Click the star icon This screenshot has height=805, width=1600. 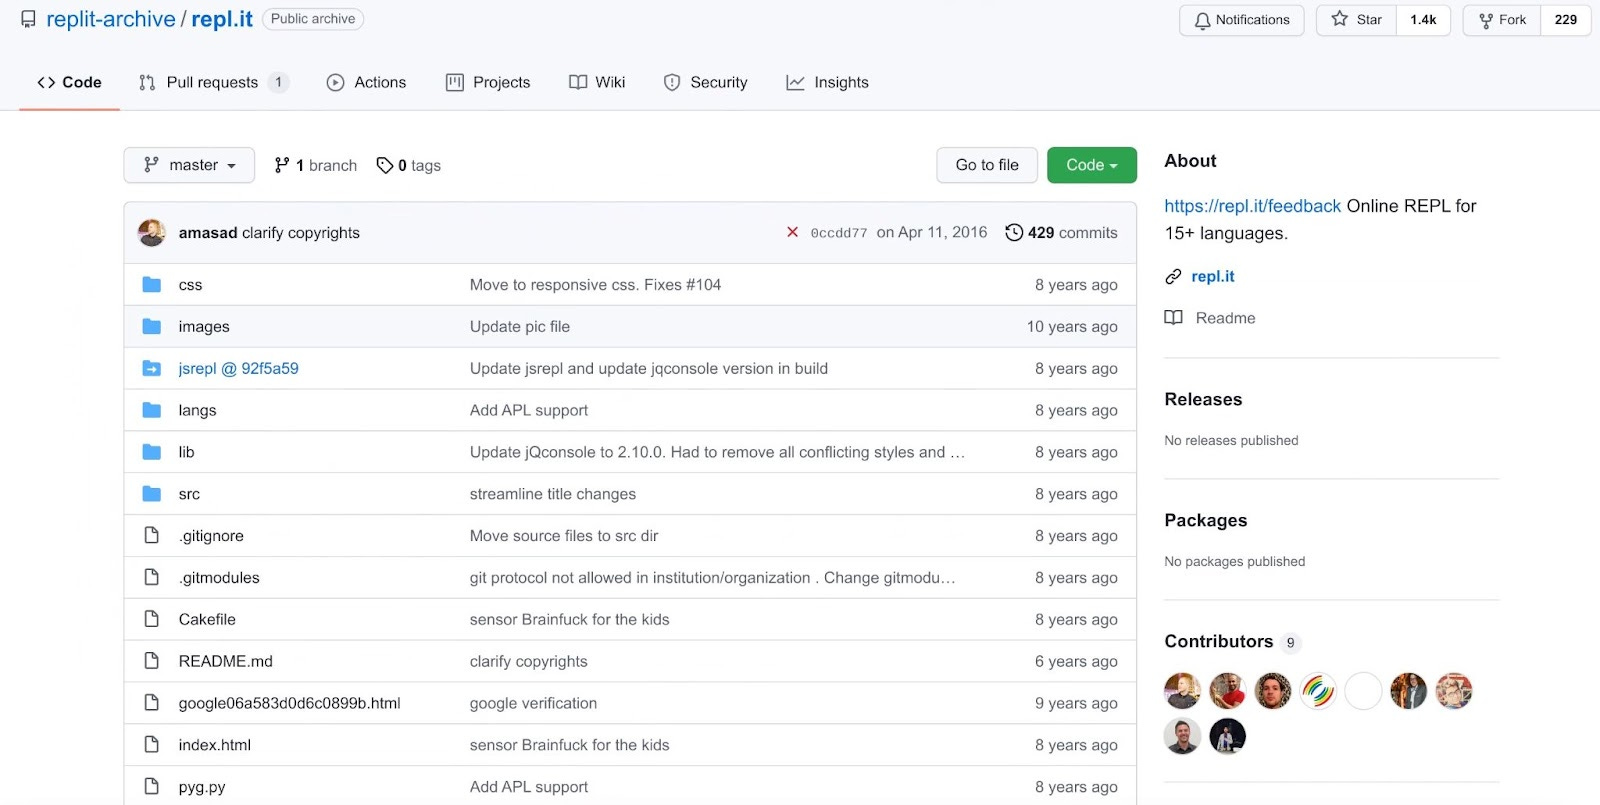point(1339,19)
